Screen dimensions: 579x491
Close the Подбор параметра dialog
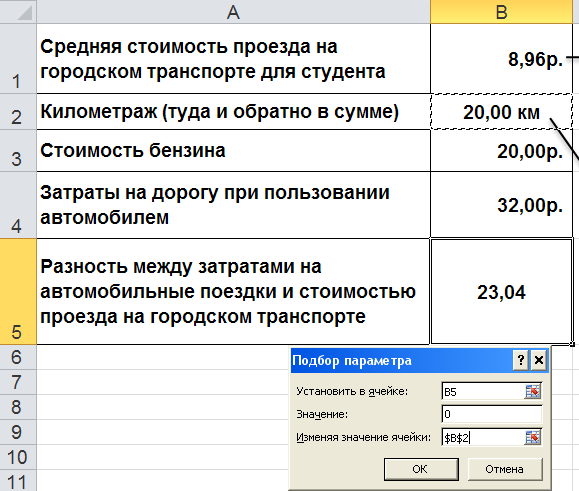539,360
